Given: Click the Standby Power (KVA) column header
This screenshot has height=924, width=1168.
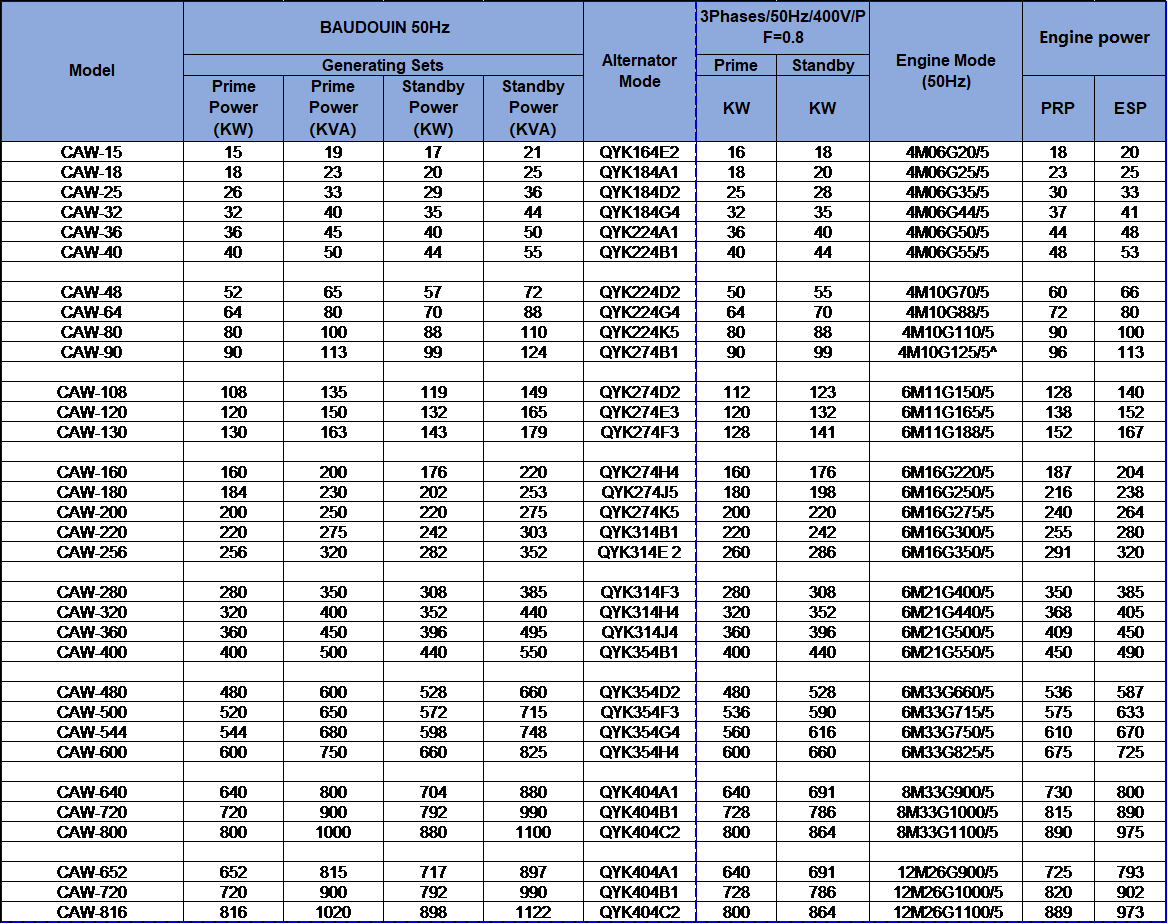Looking at the screenshot, I should click(x=533, y=108).
